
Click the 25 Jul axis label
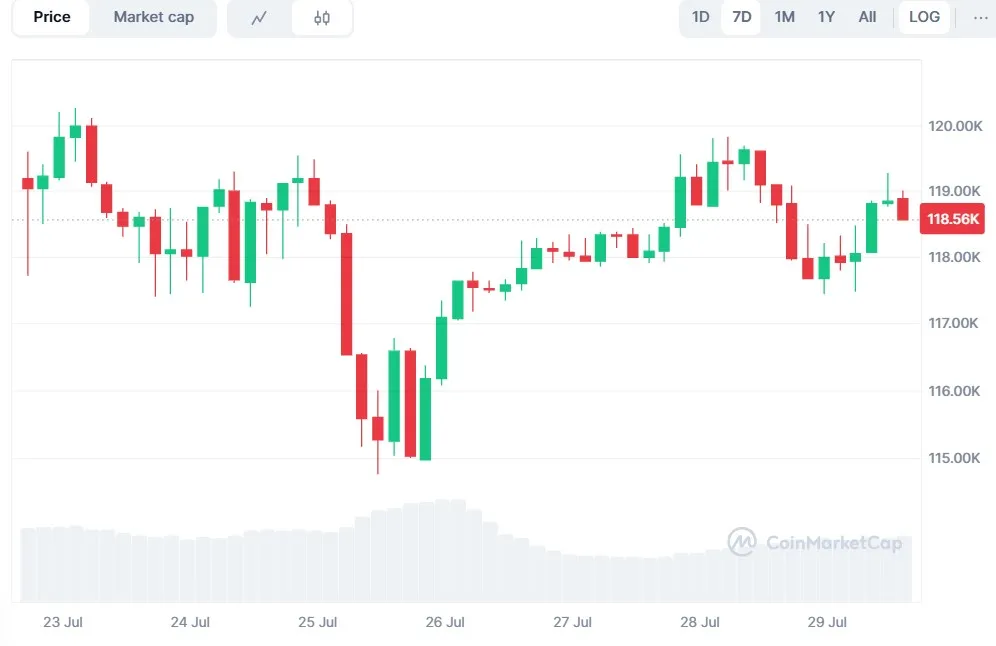[x=317, y=622]
